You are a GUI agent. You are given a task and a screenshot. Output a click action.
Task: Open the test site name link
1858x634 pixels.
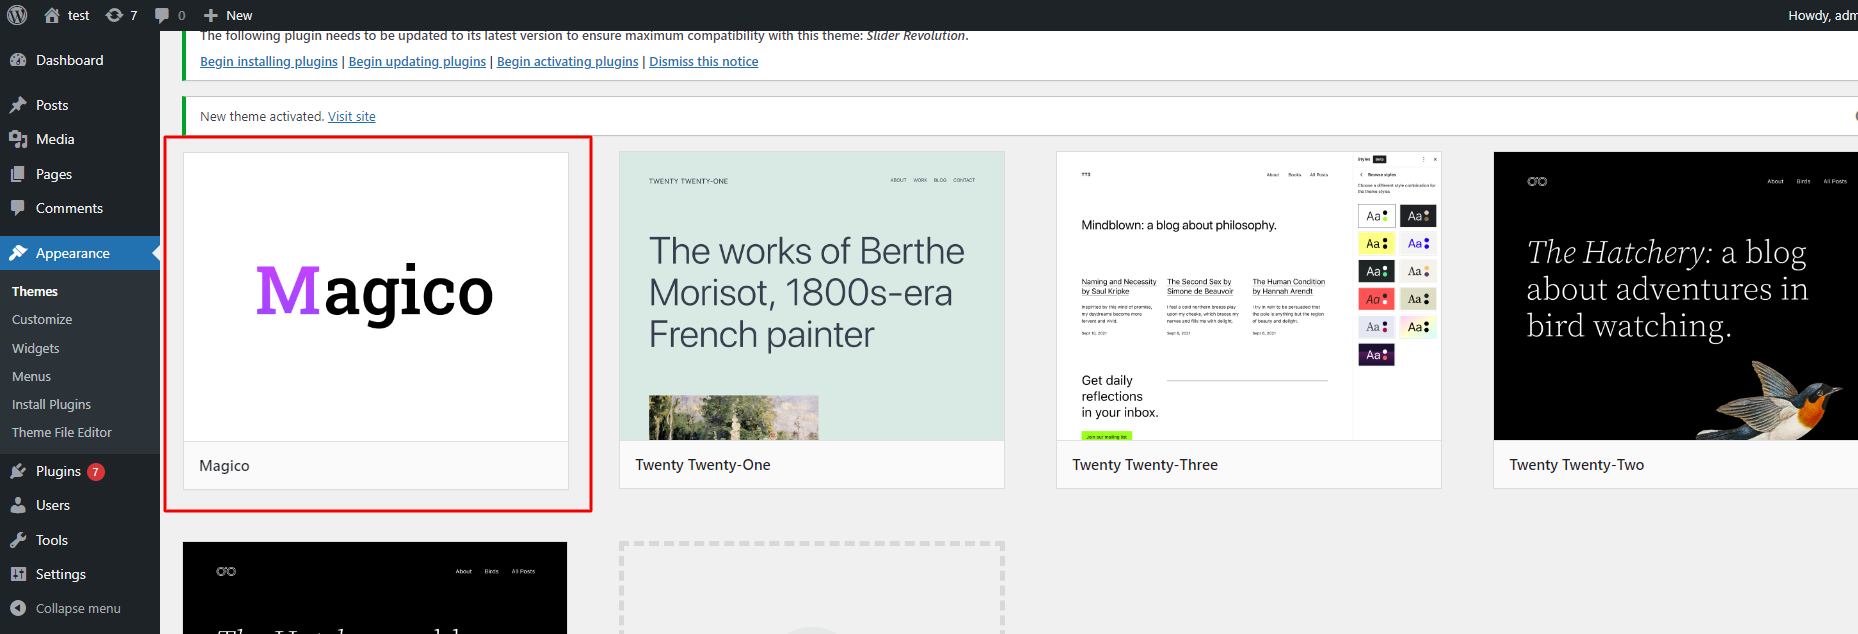78,15
